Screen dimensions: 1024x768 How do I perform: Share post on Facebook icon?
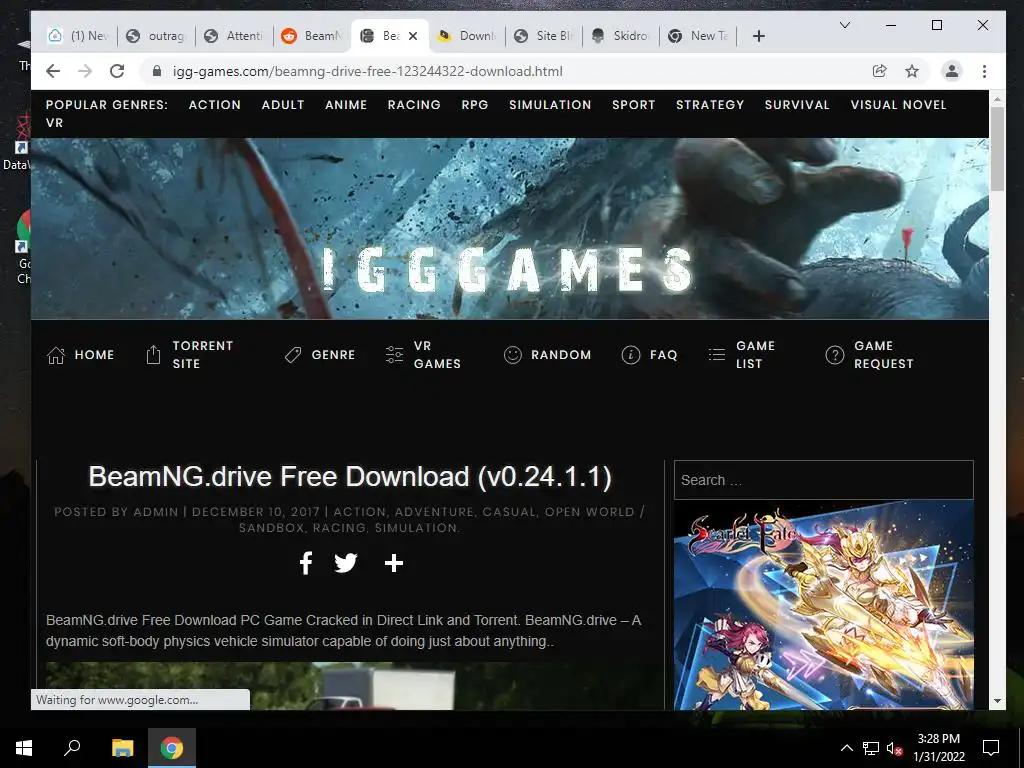[x=306, y=563]
